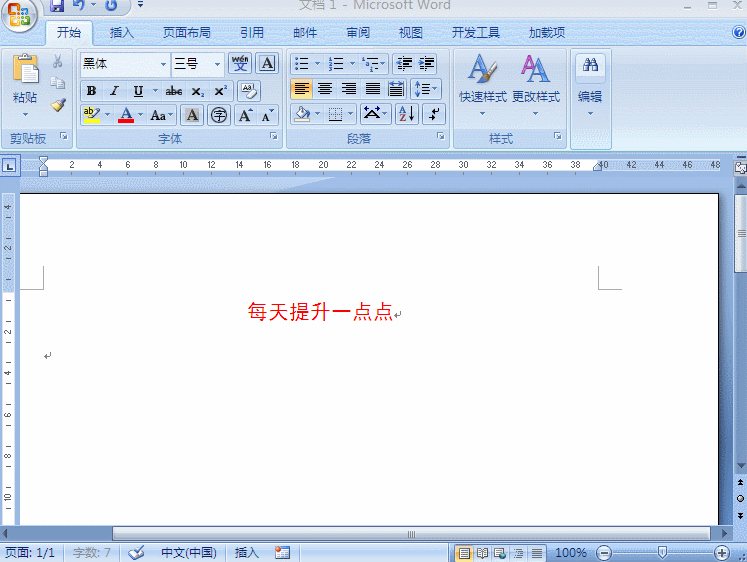Open the numbering list dropdown arrow
The width and height of the screenshot is (747, 562).
coord(352,63)
